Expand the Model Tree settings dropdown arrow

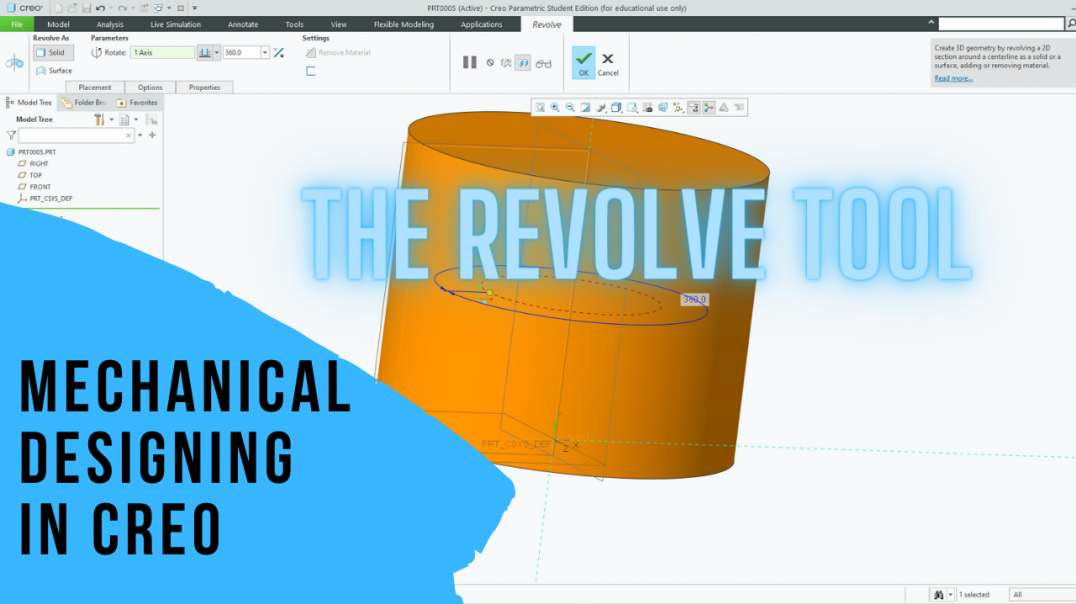pos(111,119)
